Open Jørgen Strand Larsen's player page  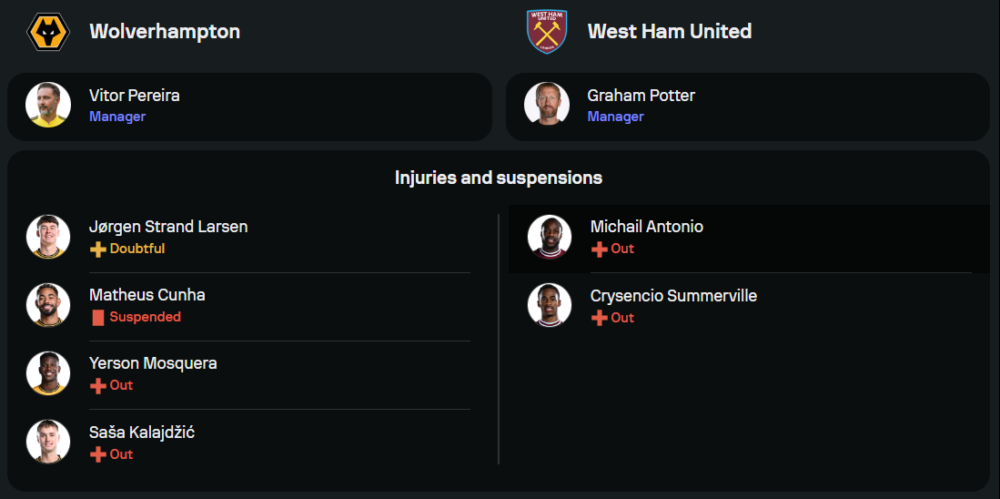pyautogui.click(x=168, y=227)
